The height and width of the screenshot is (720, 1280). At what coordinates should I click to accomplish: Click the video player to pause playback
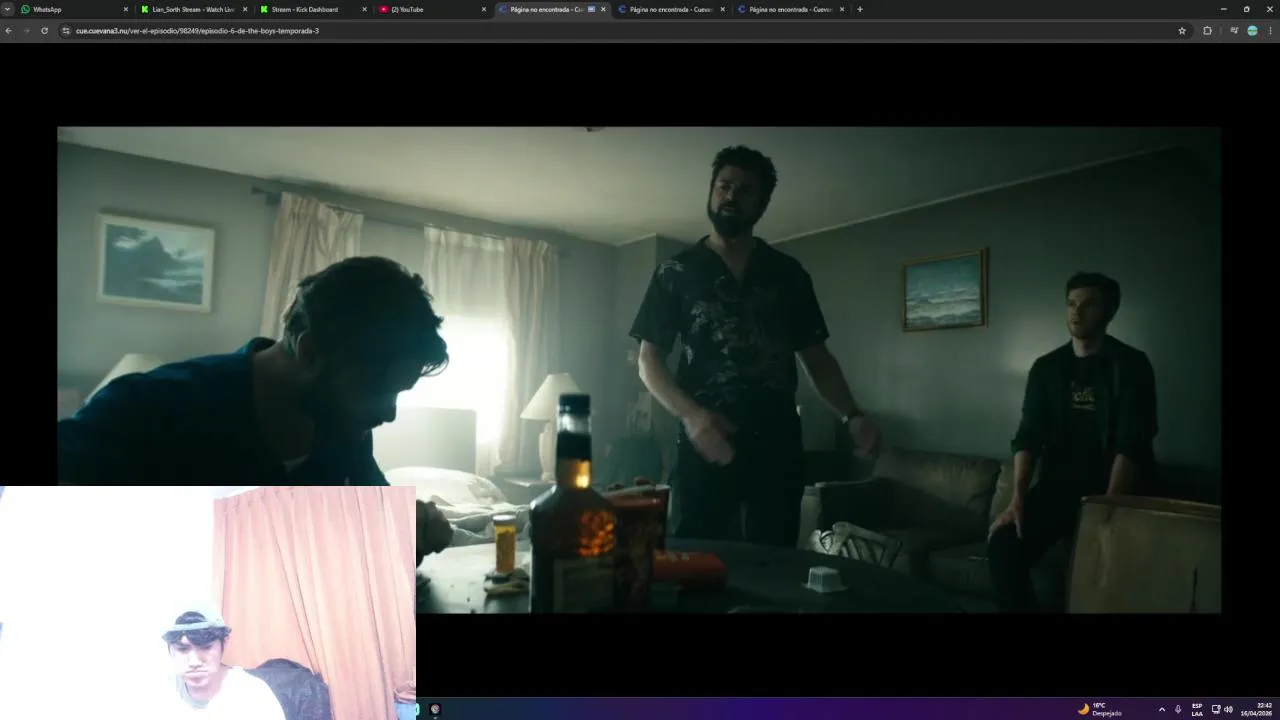coord(638,369)
